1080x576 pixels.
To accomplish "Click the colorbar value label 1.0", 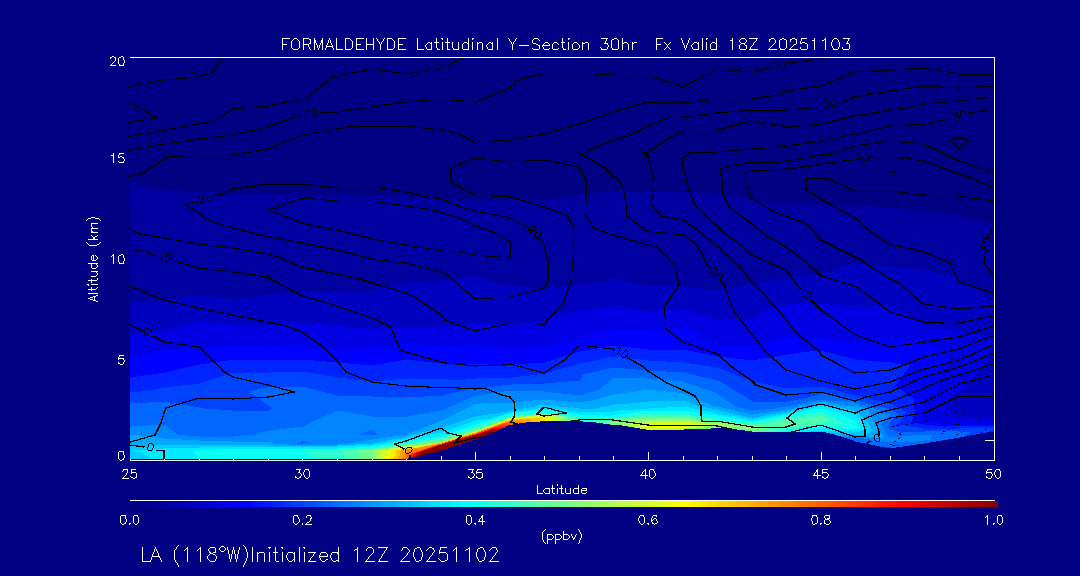I will 993,520.
